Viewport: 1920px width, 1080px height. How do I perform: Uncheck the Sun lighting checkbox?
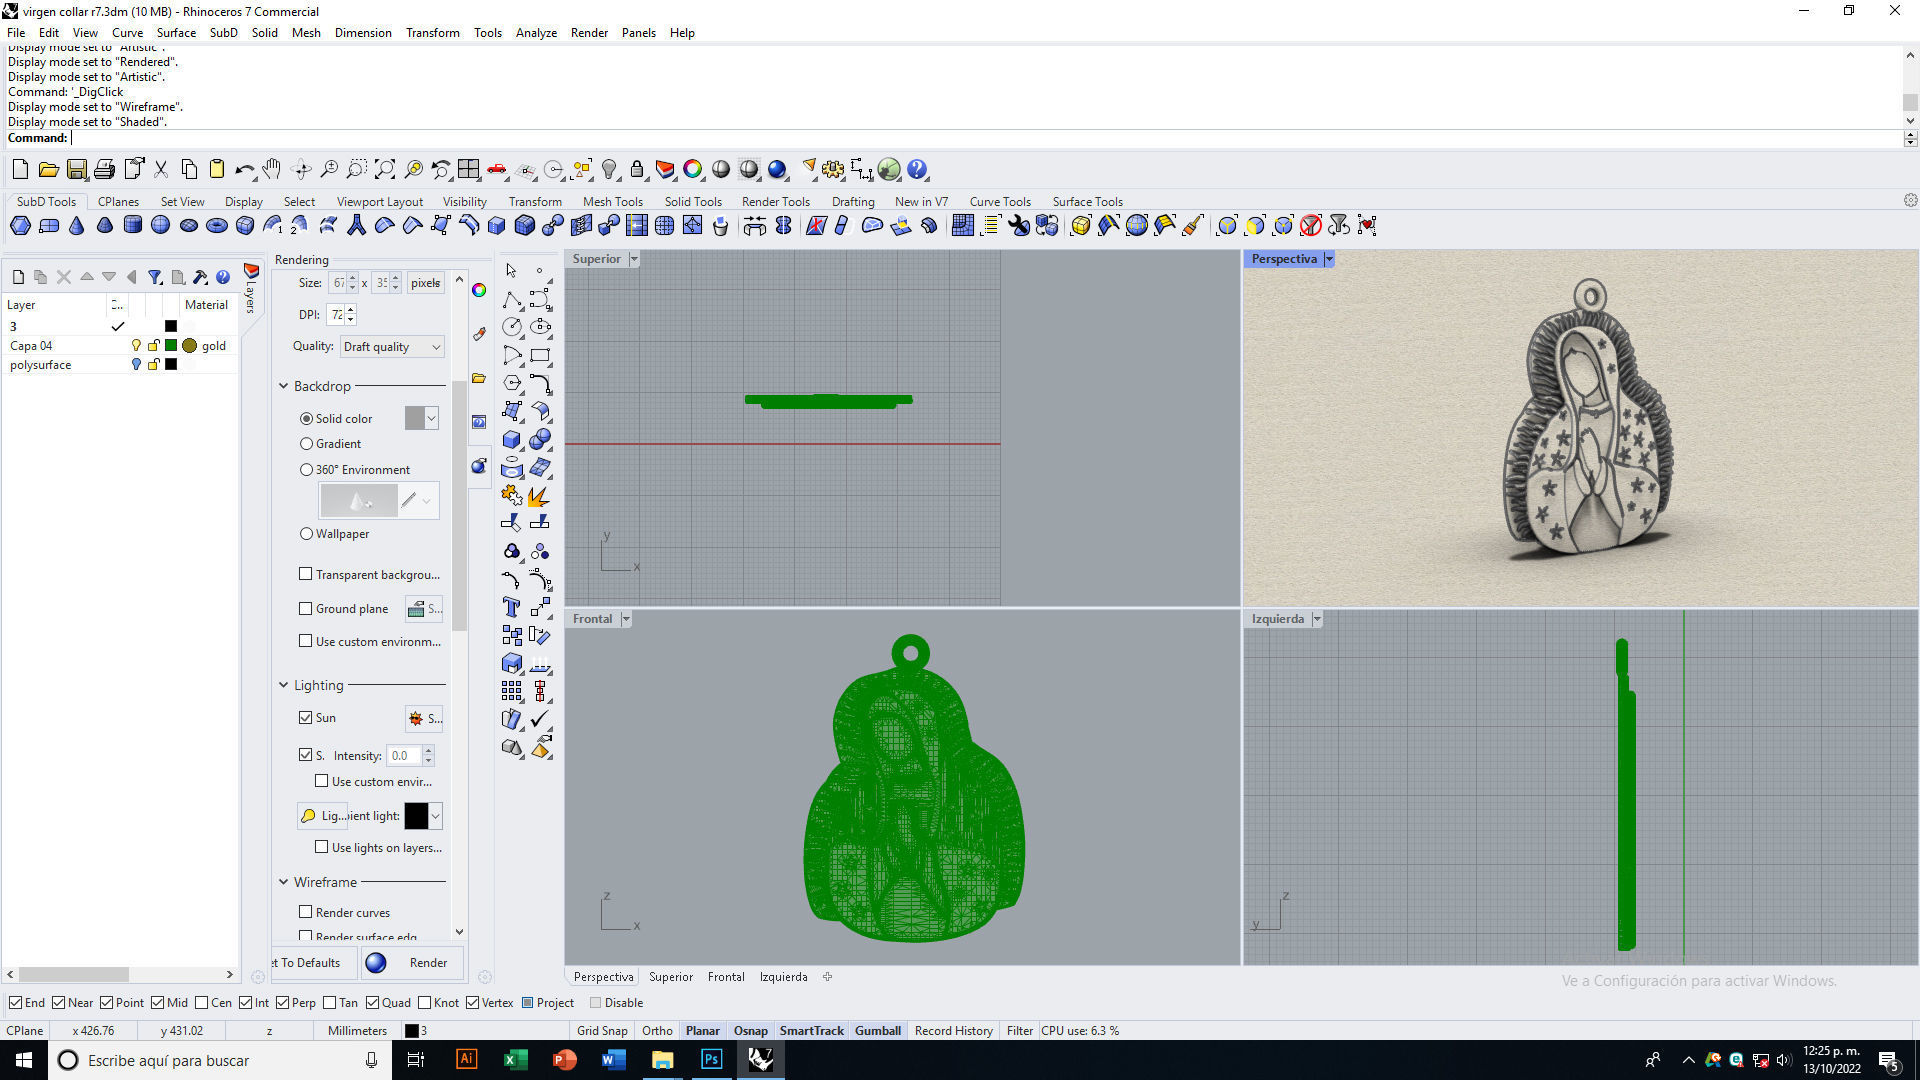(x=306, y=717)
